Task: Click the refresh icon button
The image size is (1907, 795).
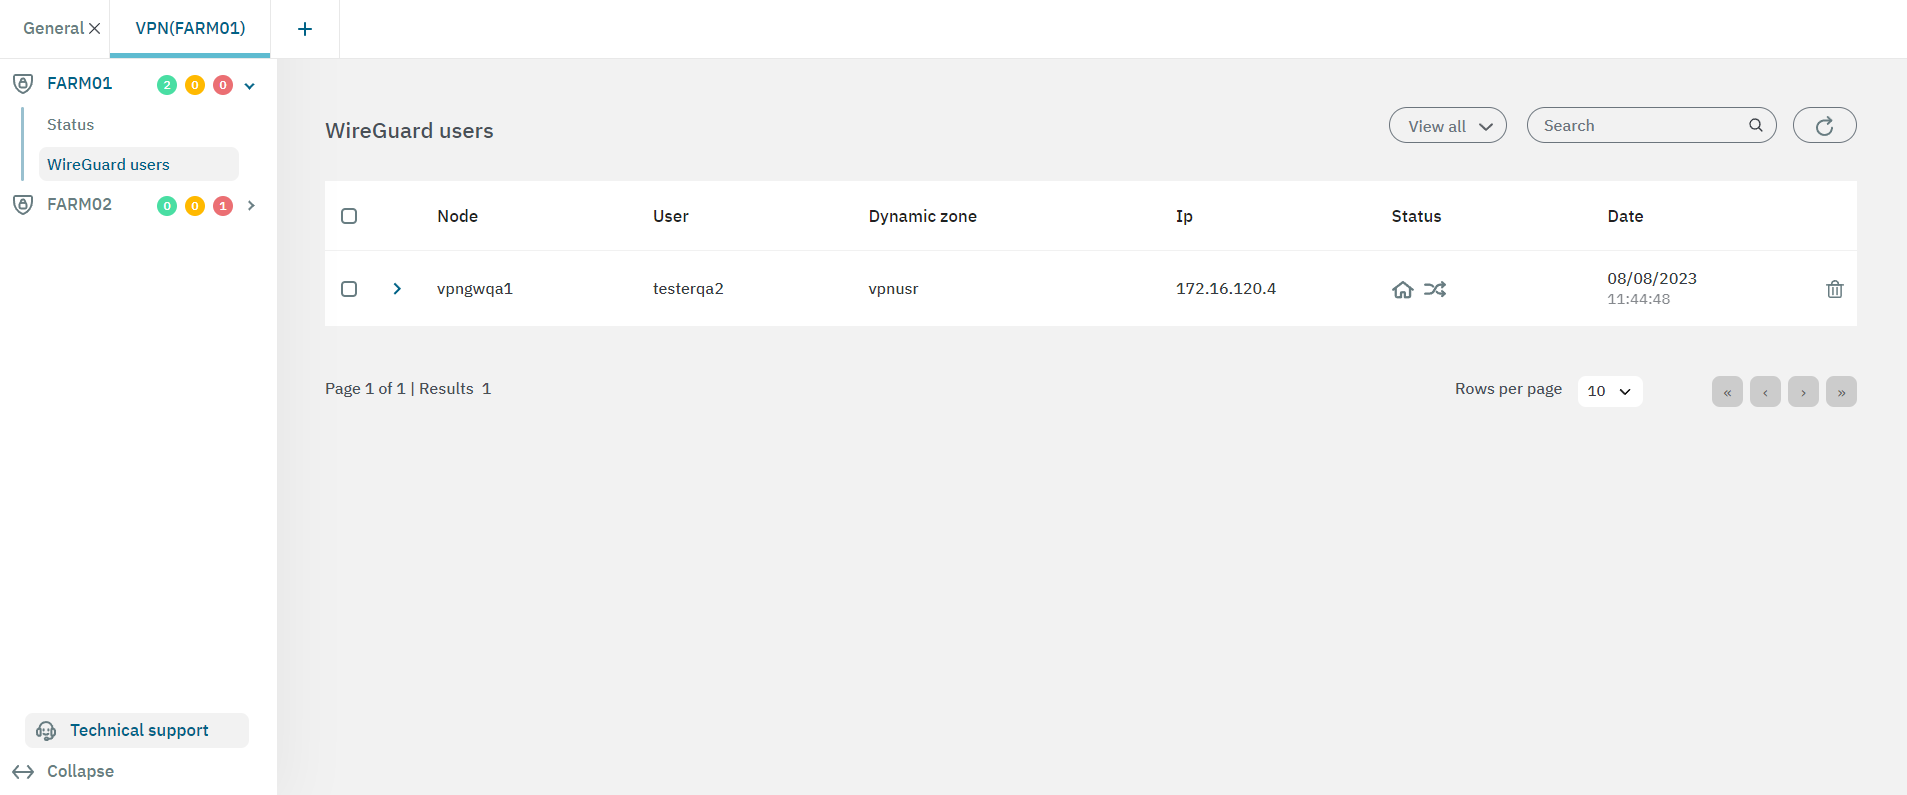Action: click(x=1824, y=126)
